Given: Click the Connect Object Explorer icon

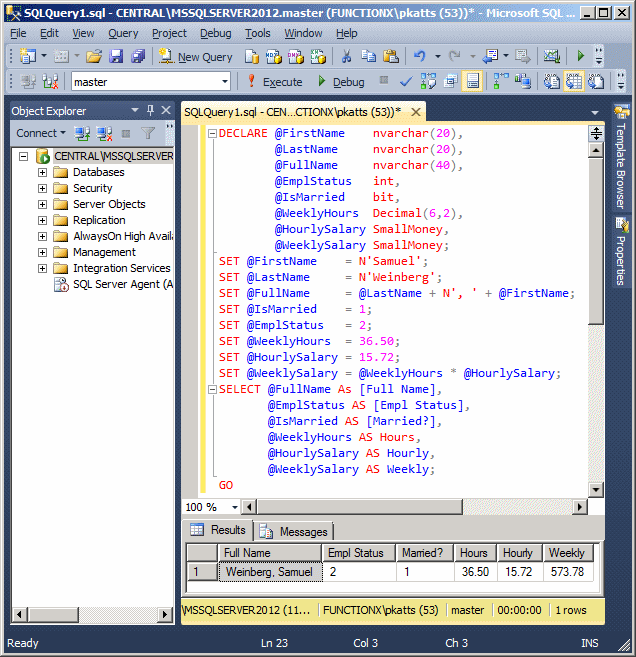Looking at the screenshot, I should coord(82,134).
